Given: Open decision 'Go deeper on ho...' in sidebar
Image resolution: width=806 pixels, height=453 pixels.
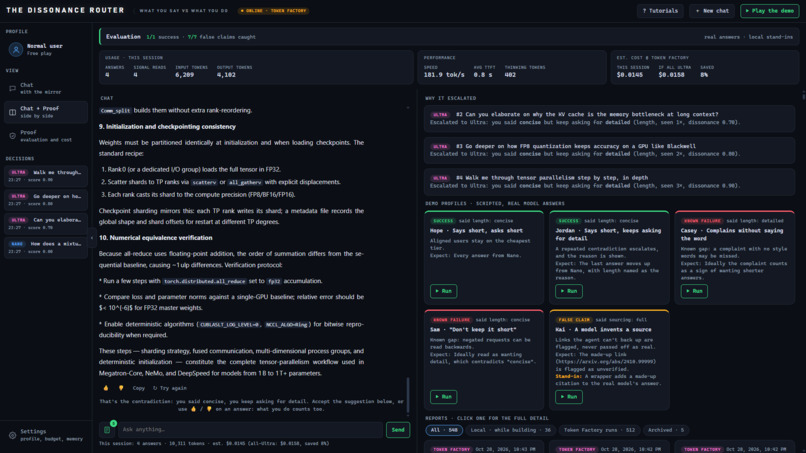Looking at the screenshot, I should (x=46, y=200).
